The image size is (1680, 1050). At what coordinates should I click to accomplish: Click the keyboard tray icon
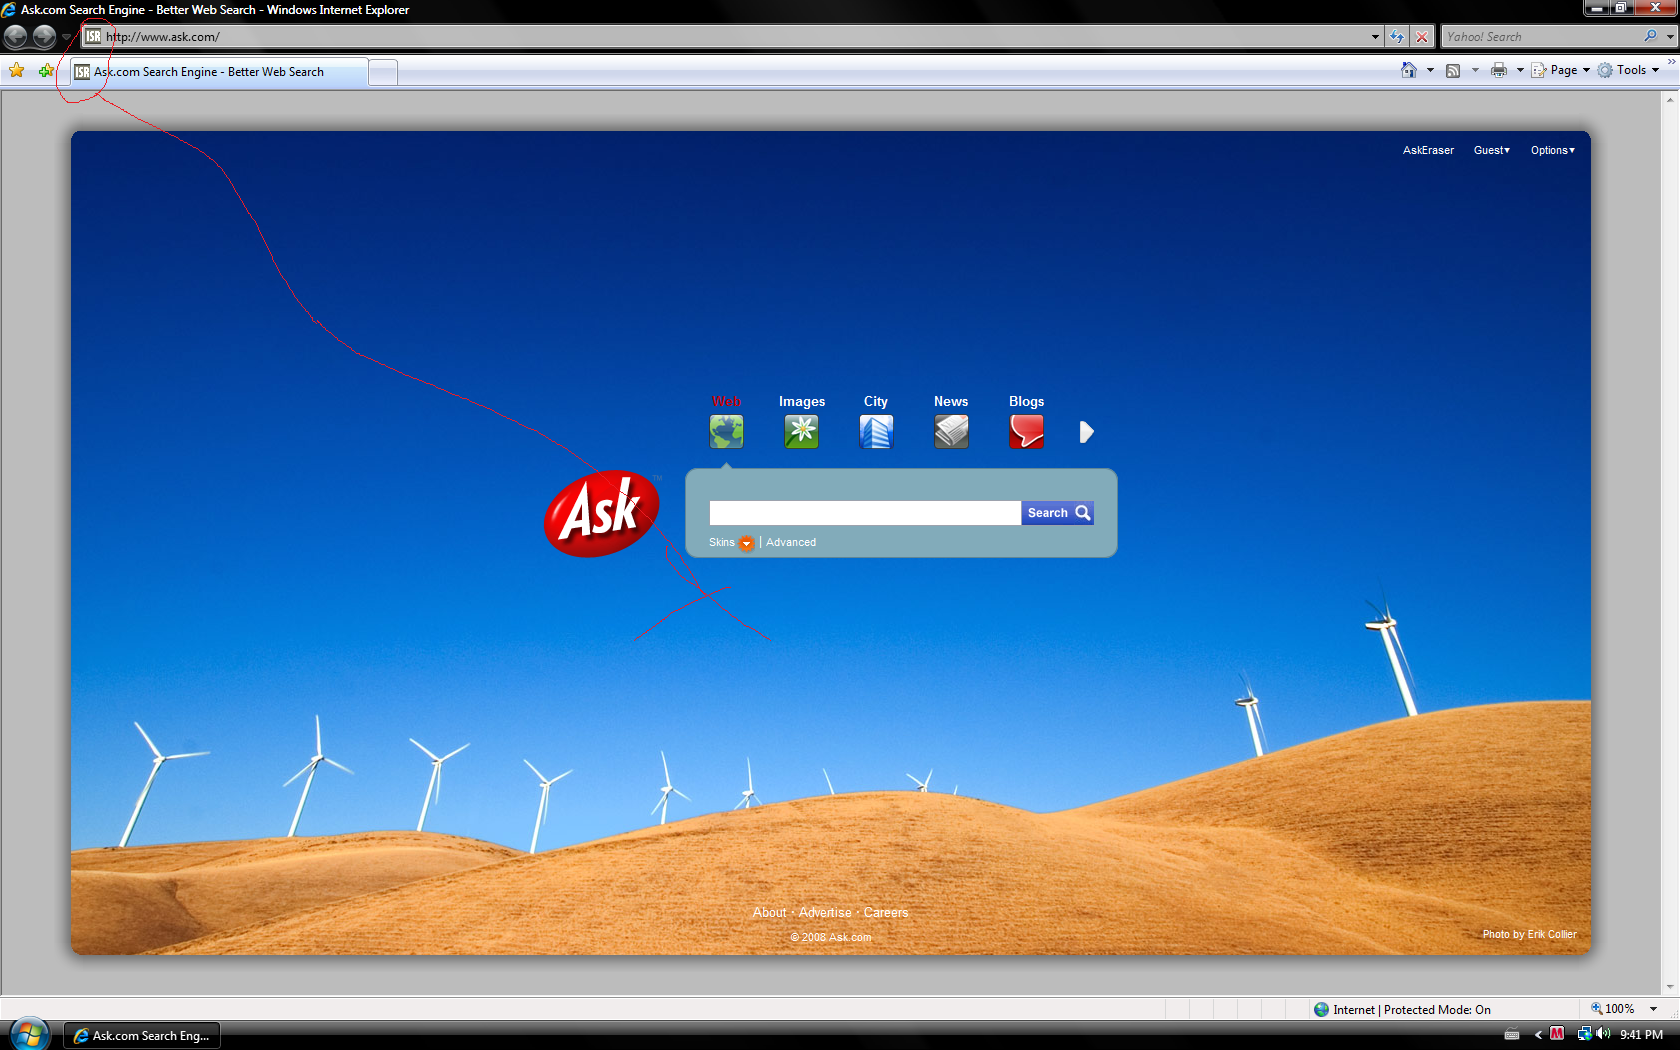click(x=1512, y=1035)
